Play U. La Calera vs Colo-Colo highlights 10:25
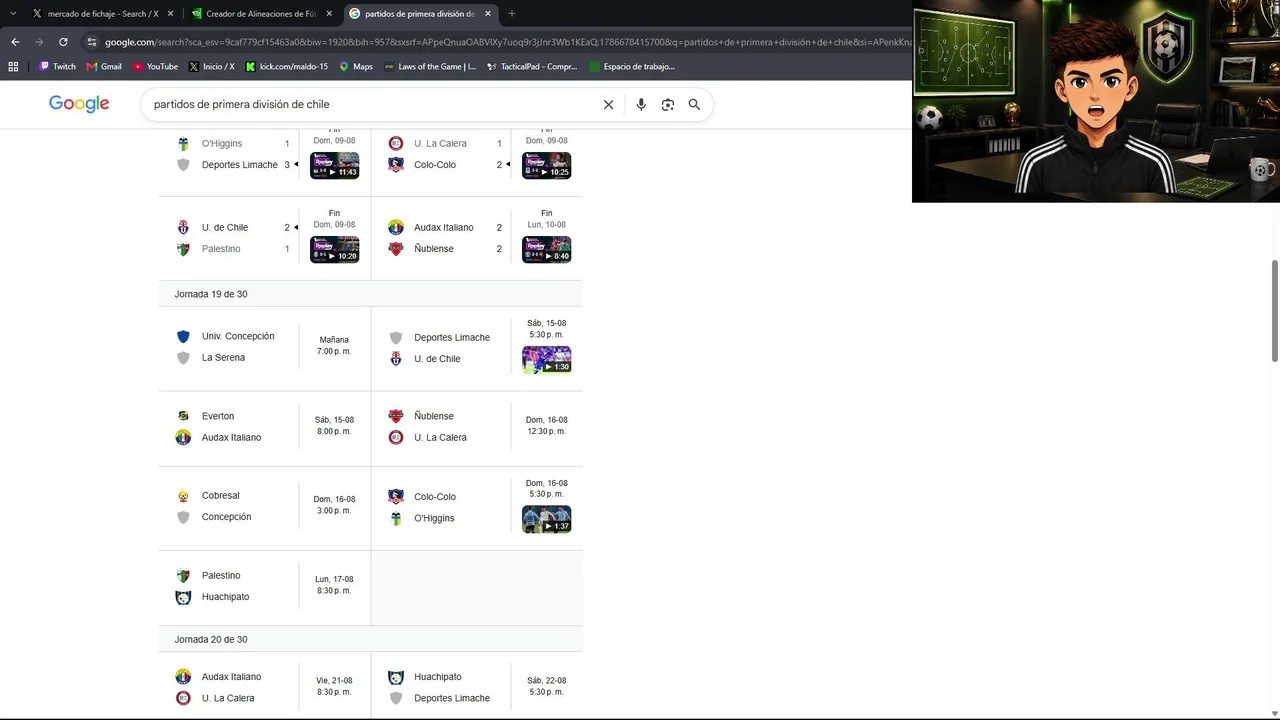 click(x=547, y=165)
